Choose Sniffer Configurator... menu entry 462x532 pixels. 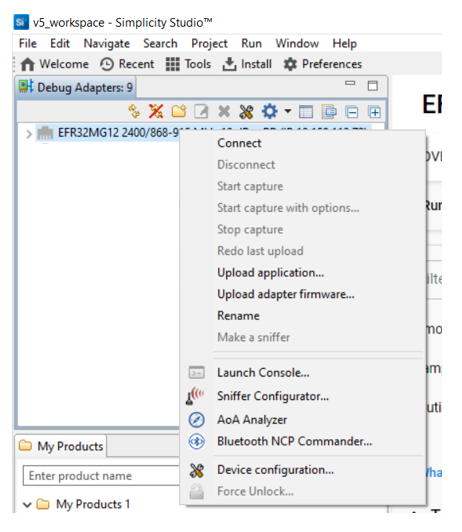tap(273, 396)
